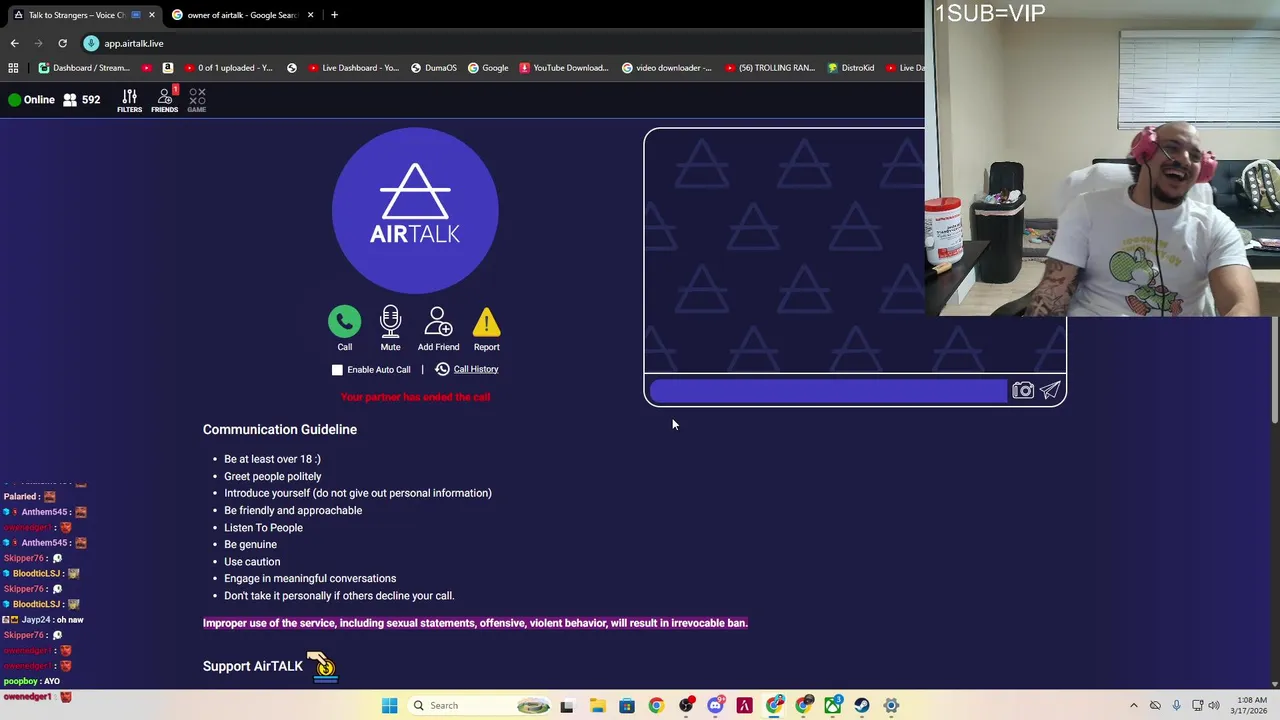The height and width of the screenshot is (720, 1280).
Task: Open the browser apps grid shortcut
Action: [13, 68]
